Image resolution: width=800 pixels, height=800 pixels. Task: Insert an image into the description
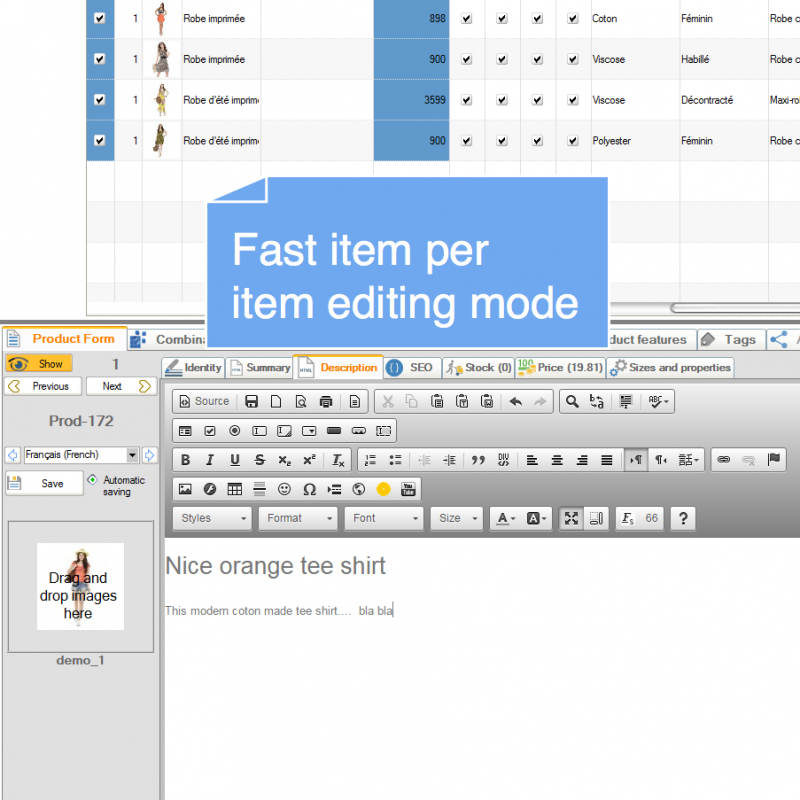coord(185,489)
